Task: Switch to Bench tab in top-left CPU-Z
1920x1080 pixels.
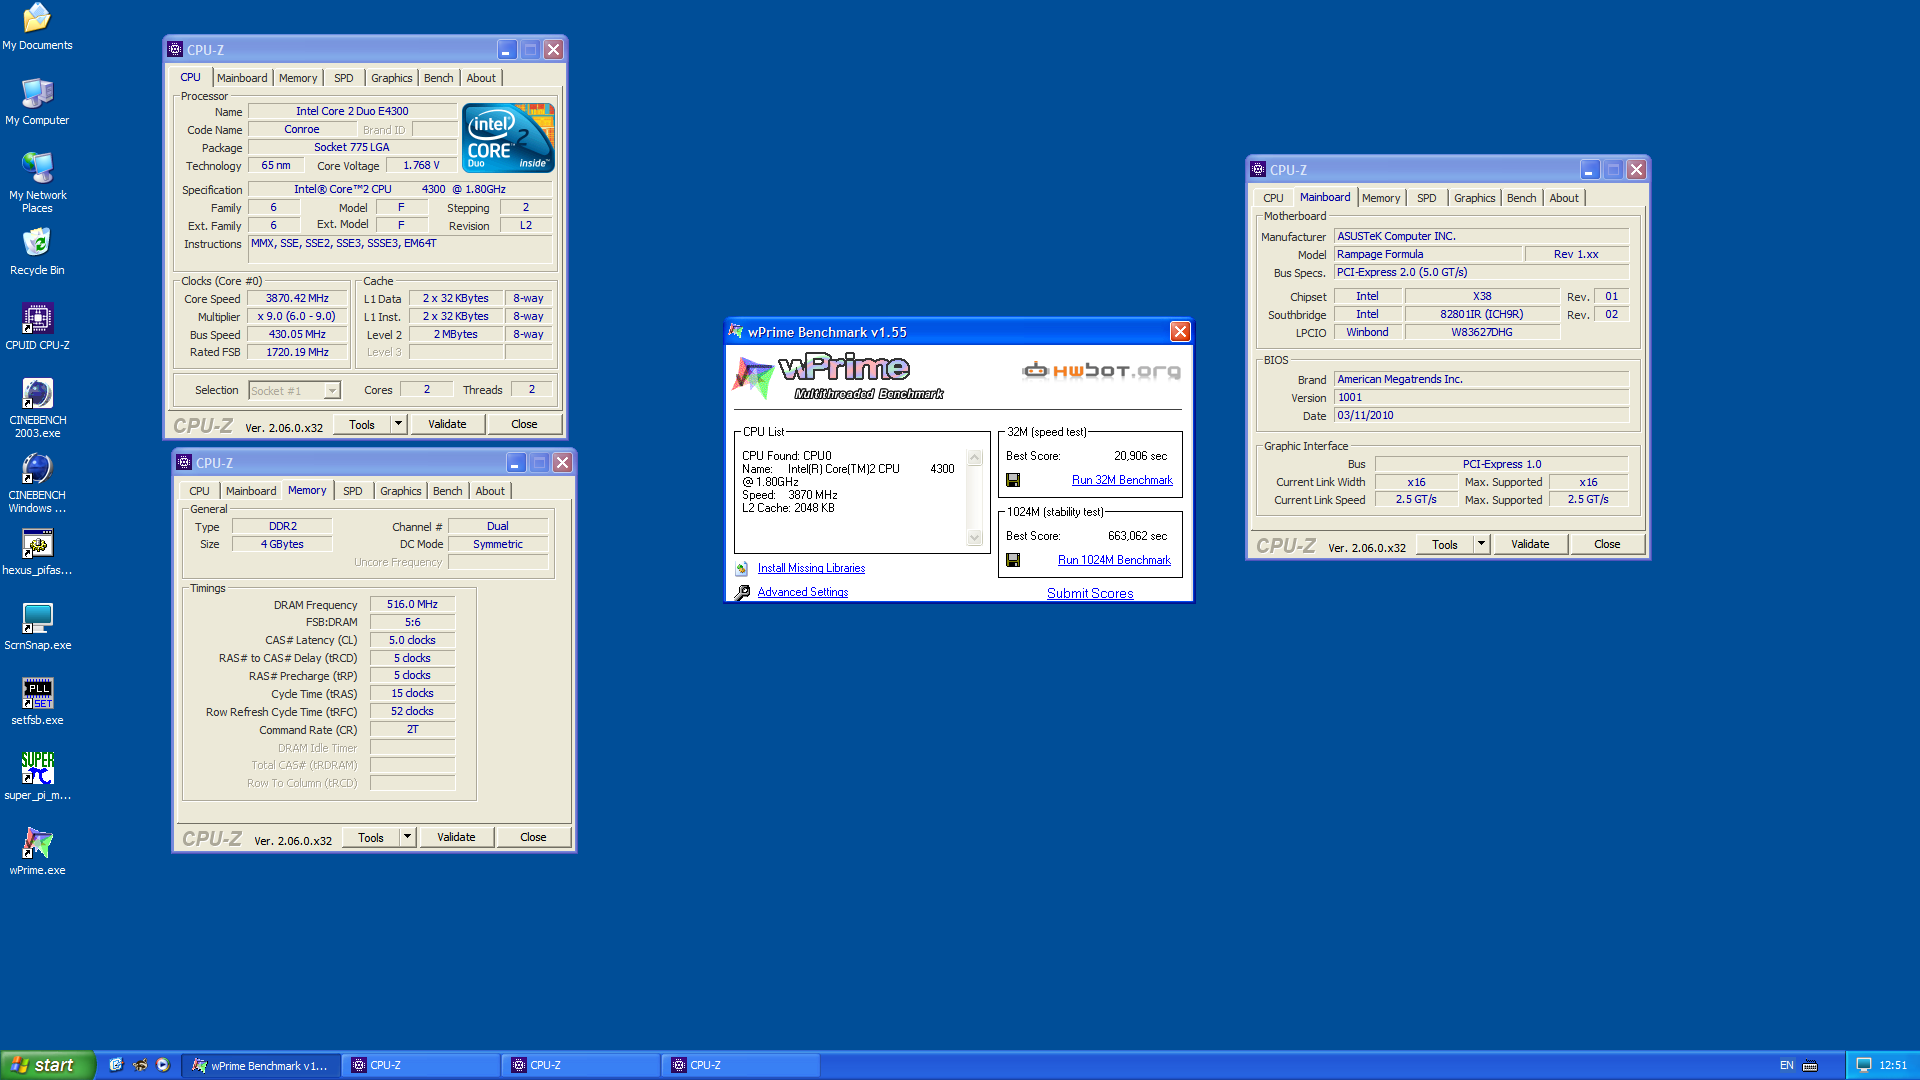Action: click(438, 78)
